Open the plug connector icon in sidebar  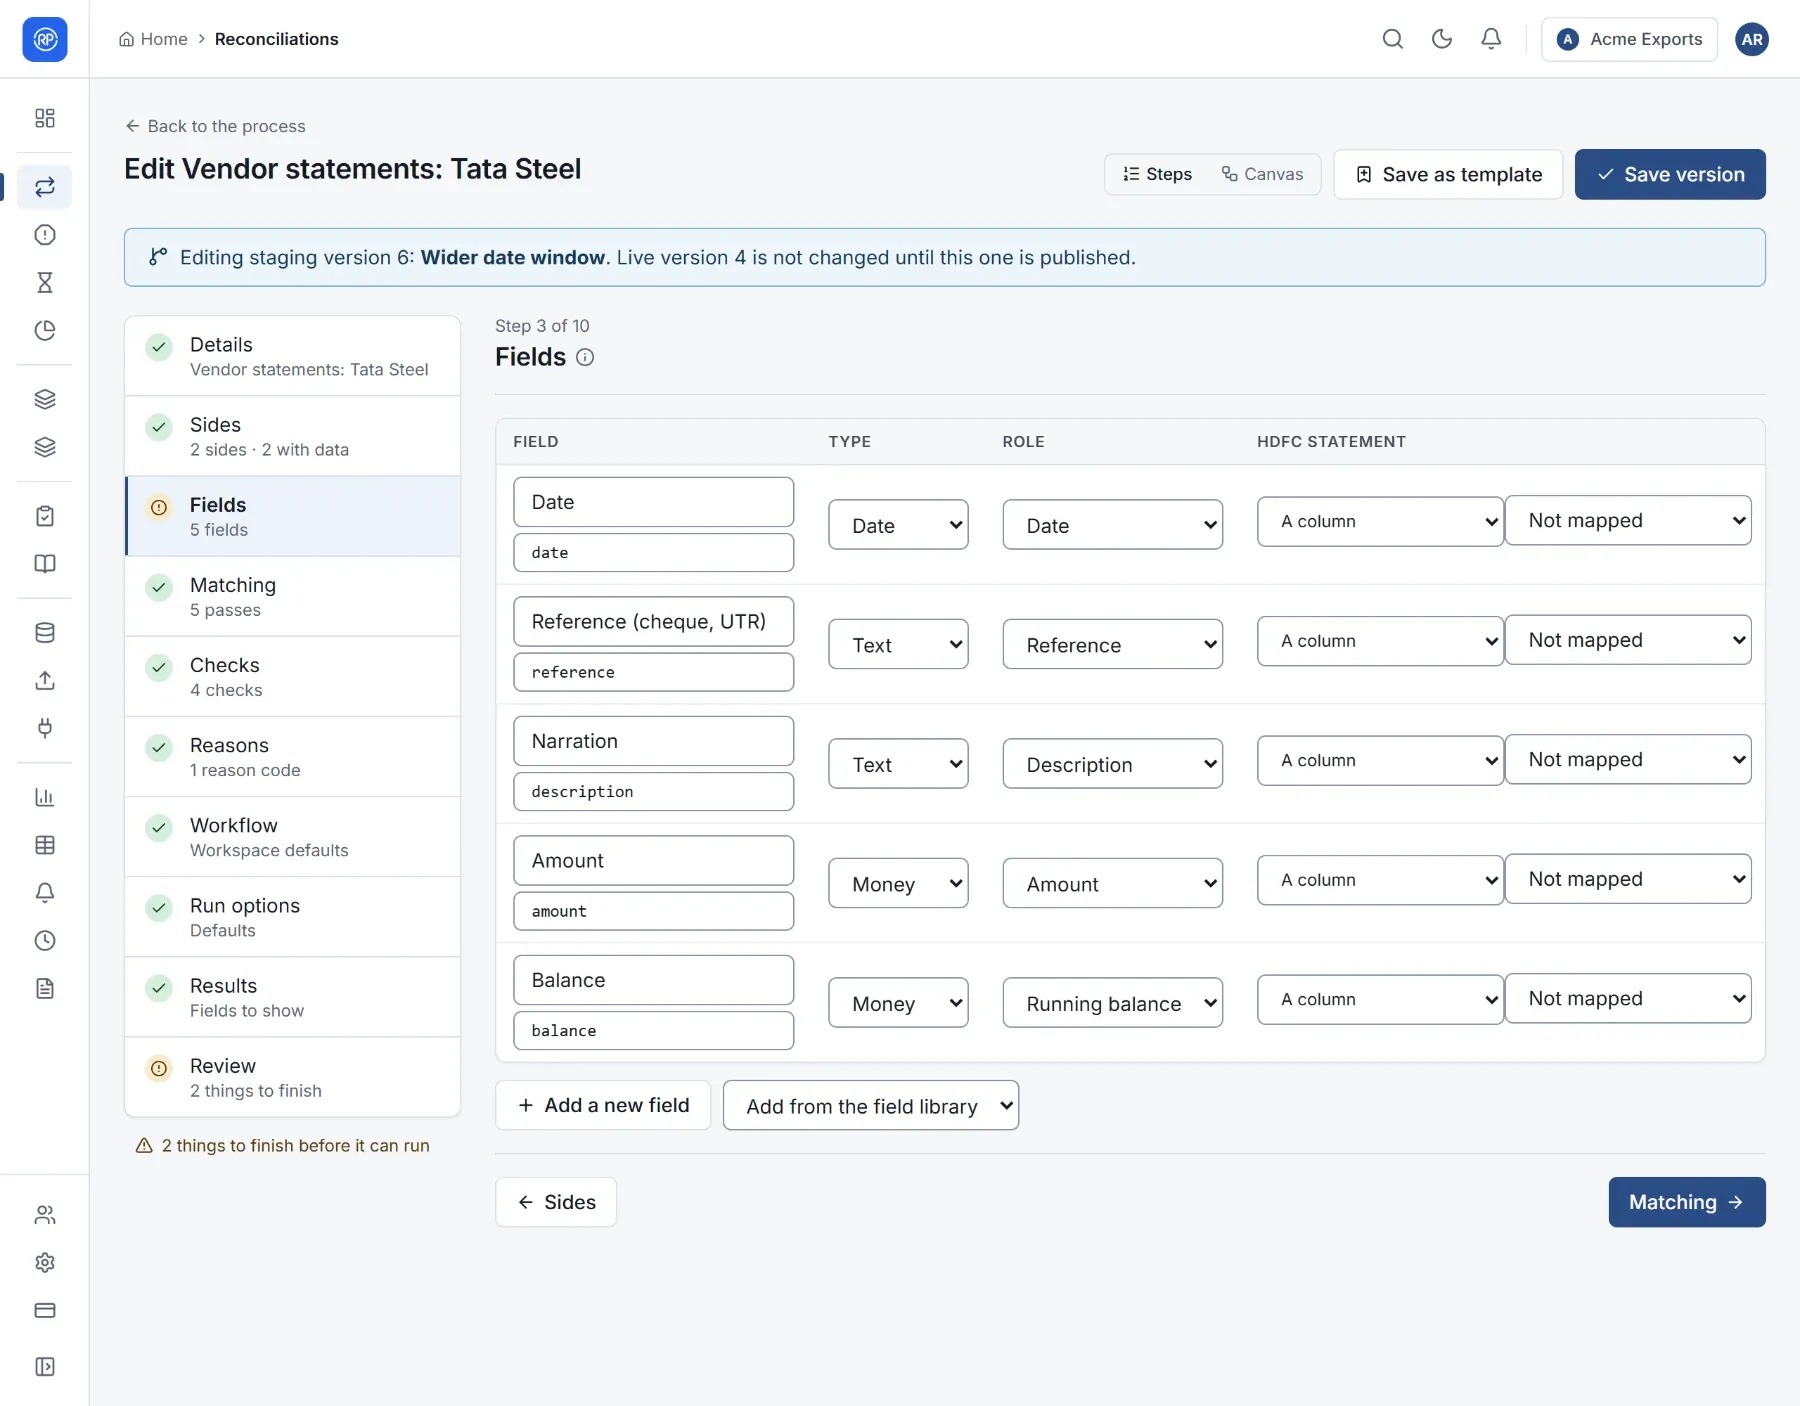pyautogui.click(x=45, y=728)
